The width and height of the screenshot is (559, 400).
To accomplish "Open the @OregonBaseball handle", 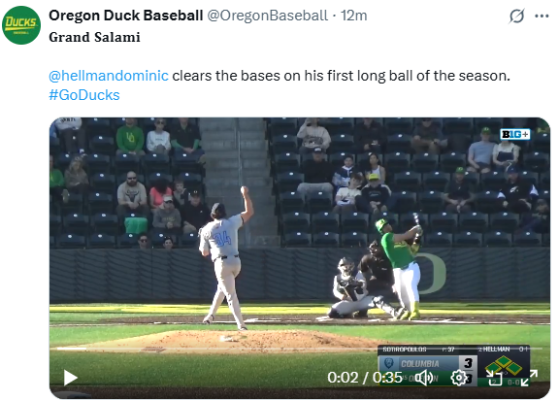I will (267, 16).
